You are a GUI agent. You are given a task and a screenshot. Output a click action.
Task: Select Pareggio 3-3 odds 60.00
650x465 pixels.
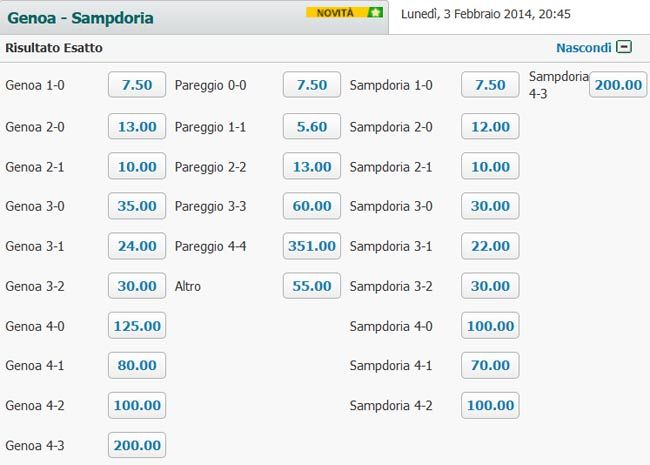(312, 206)
